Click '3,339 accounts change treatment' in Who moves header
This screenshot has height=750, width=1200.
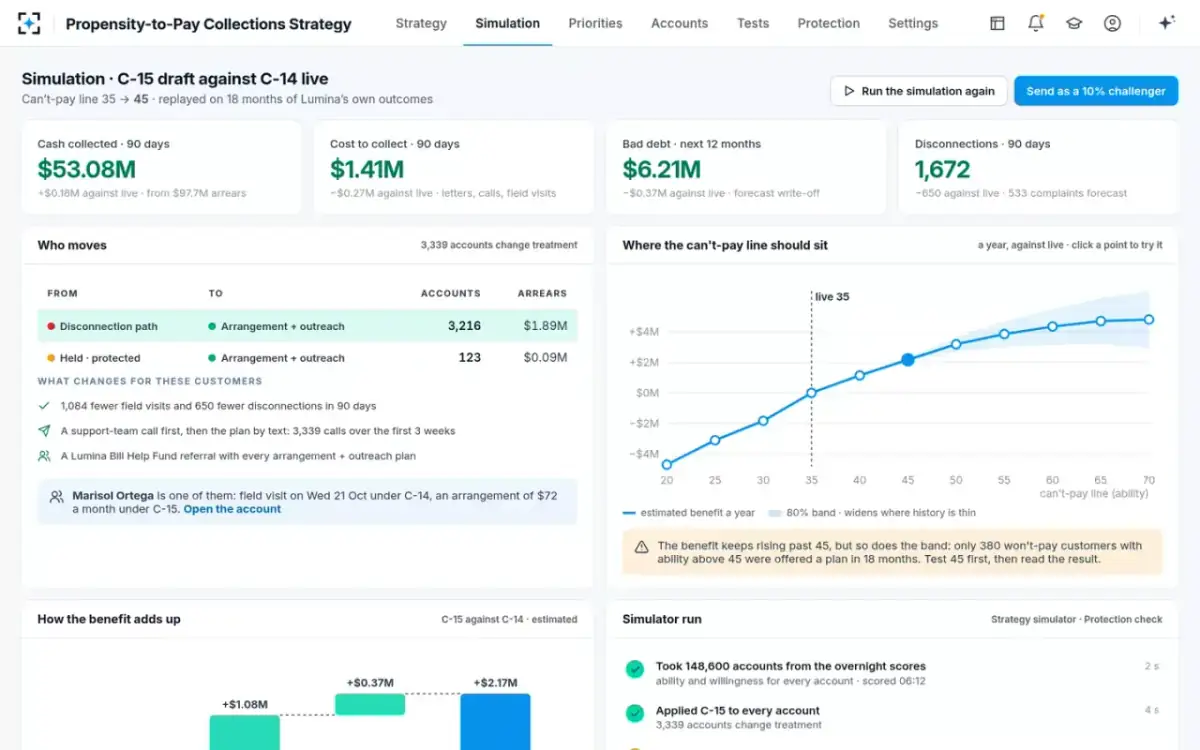point(499,245)
